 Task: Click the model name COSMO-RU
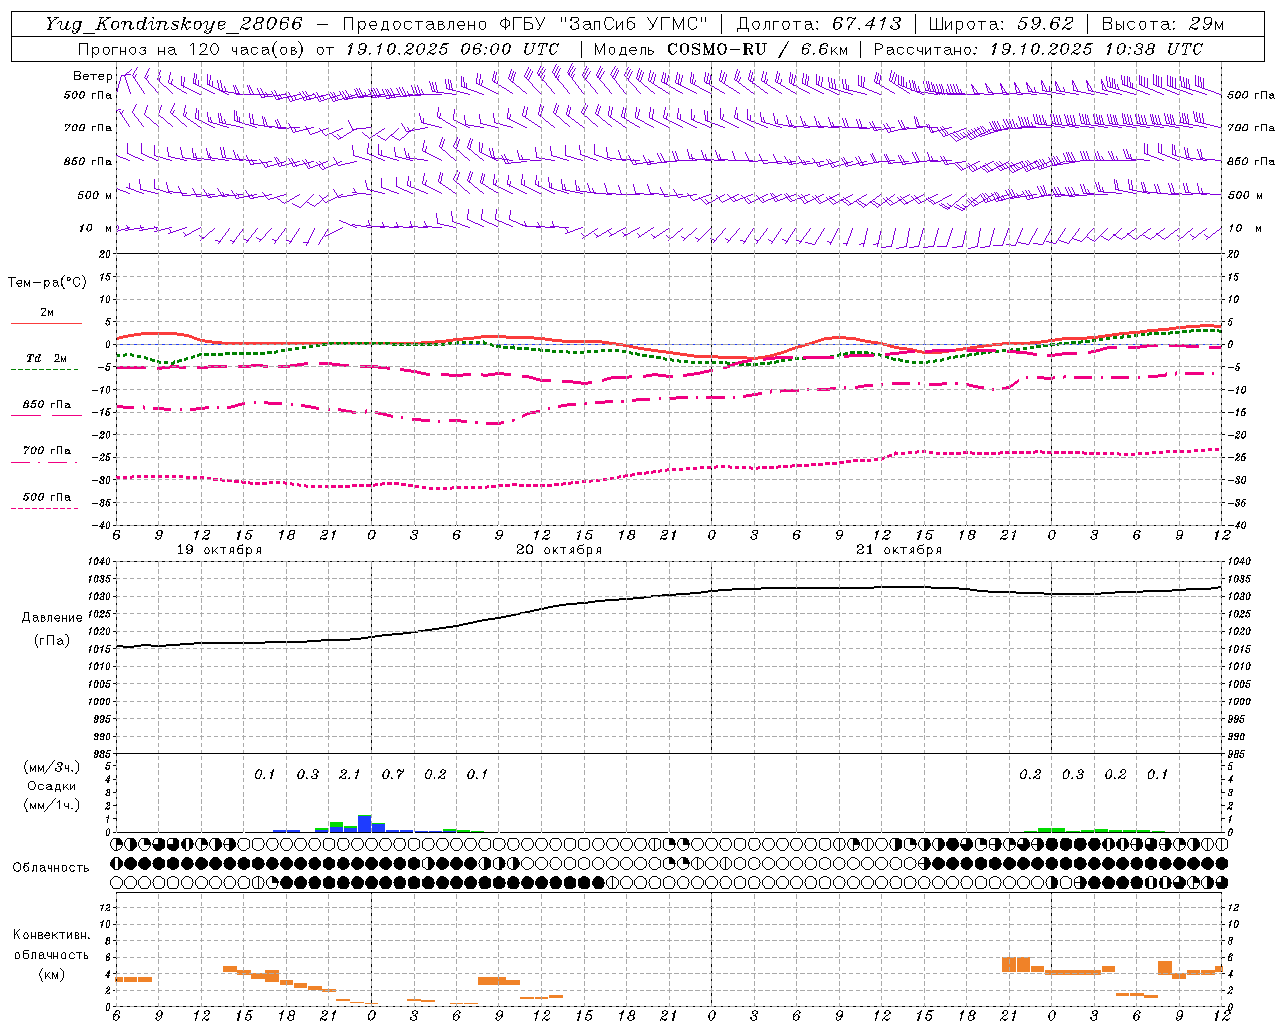[717, 49]
